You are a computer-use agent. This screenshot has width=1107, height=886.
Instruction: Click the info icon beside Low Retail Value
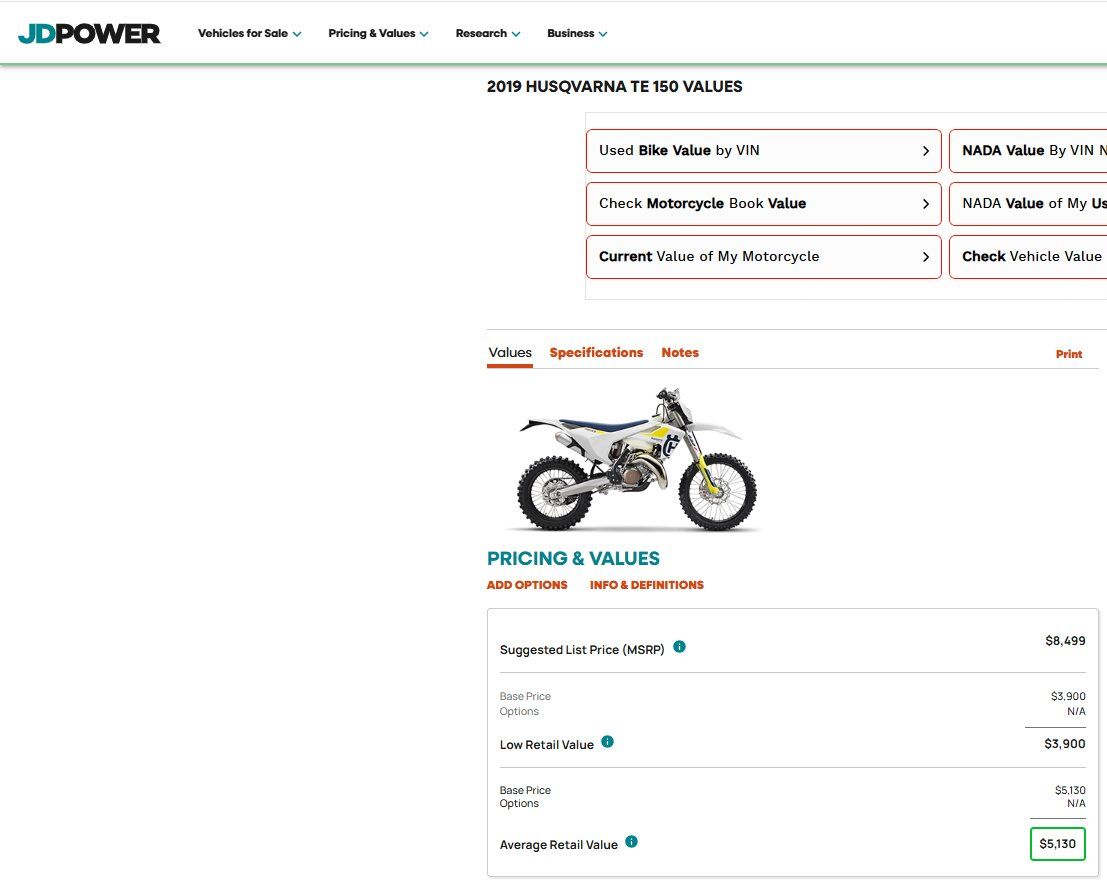(607, 741)
